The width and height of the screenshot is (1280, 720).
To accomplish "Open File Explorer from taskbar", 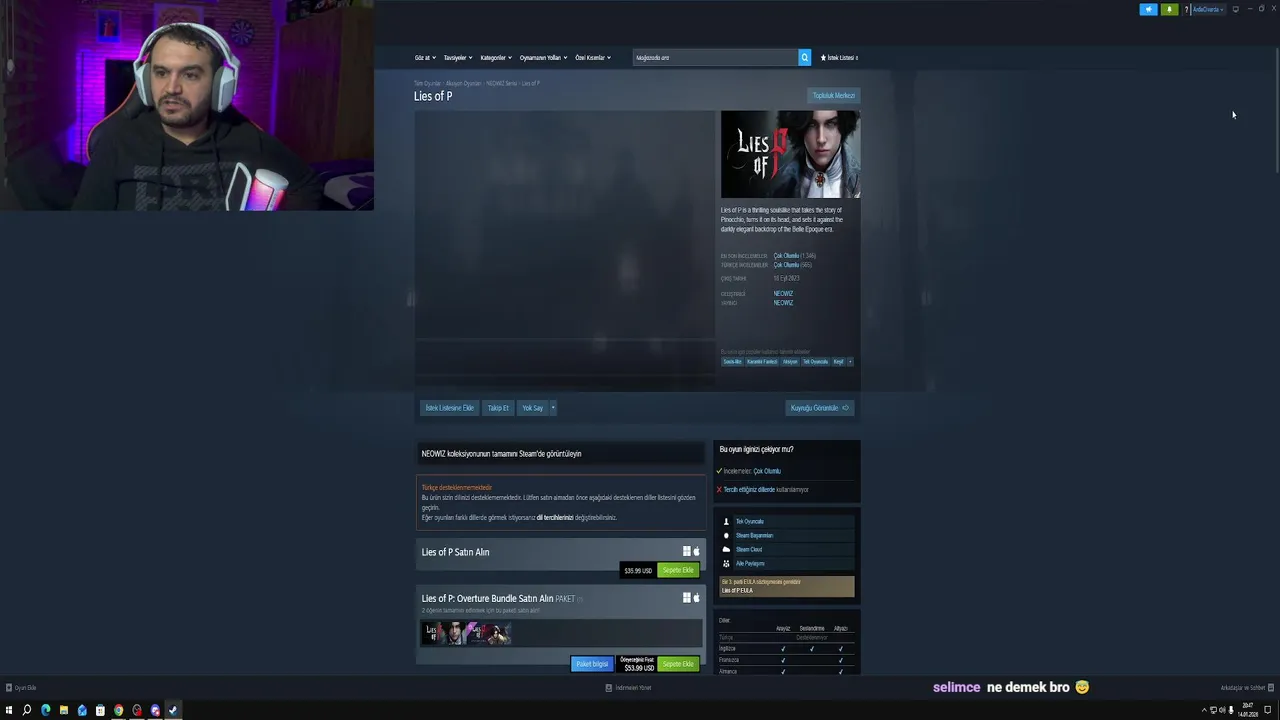I will tap(64, 710).
